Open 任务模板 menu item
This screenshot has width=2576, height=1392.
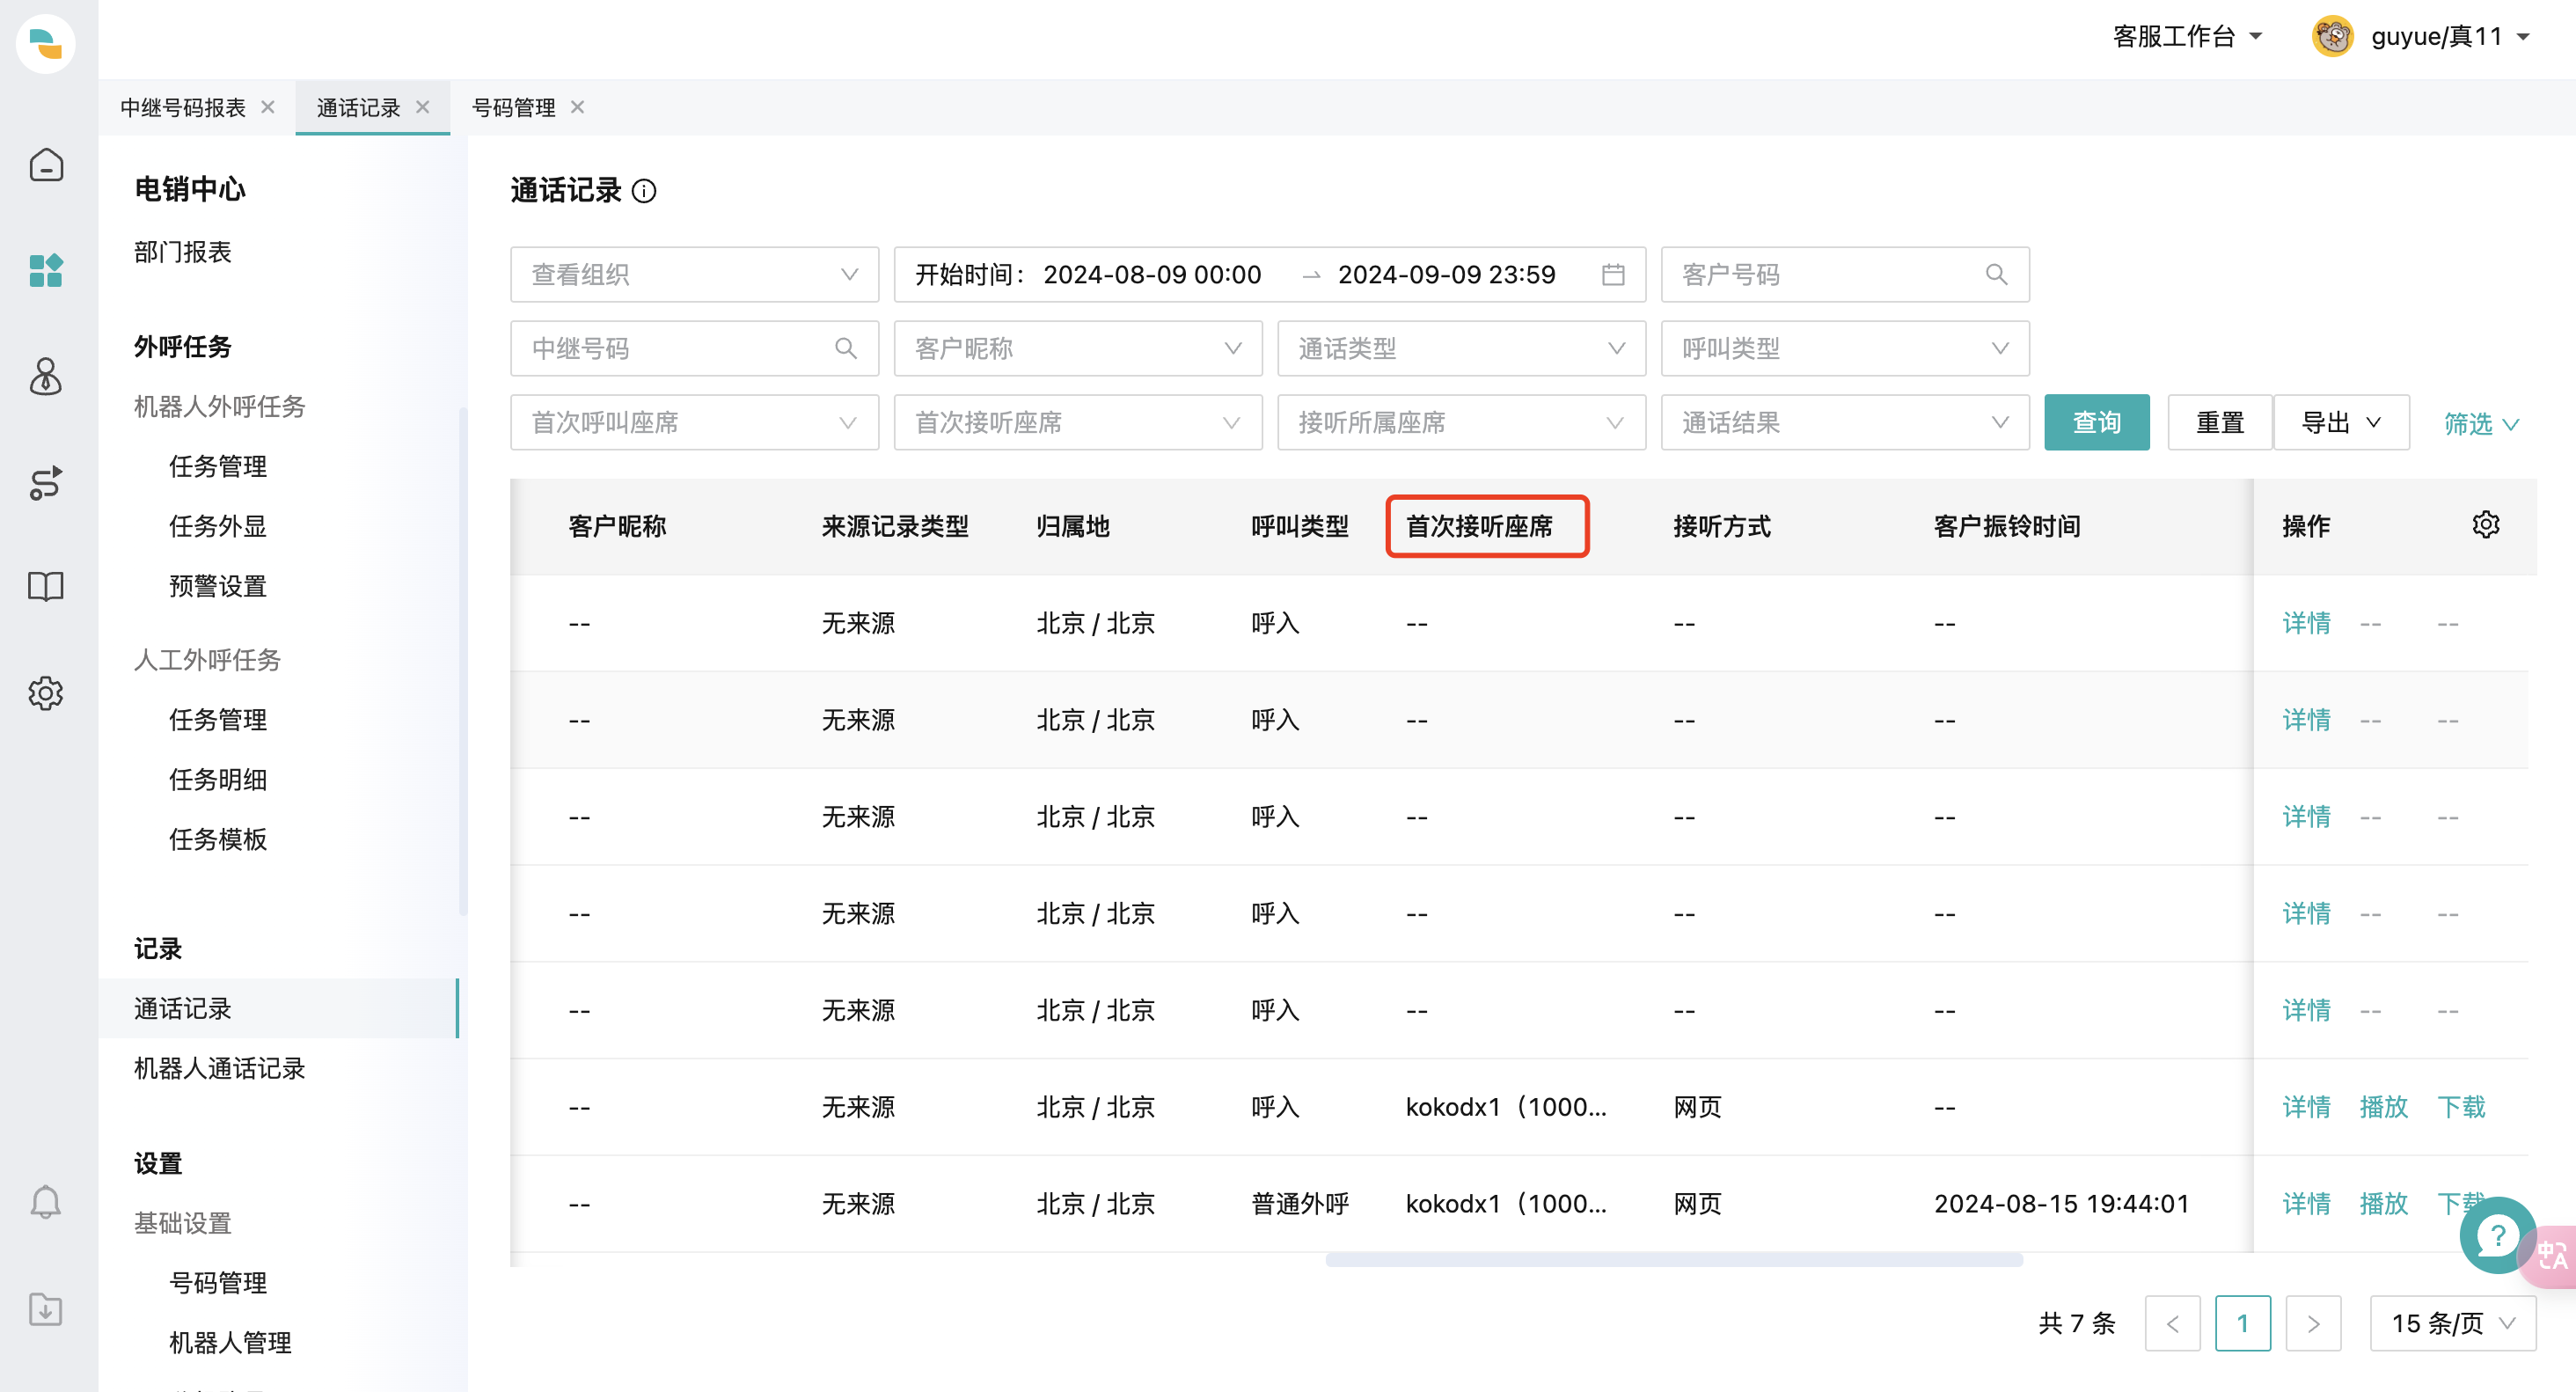pyautogui.click(x=218, y=840)
